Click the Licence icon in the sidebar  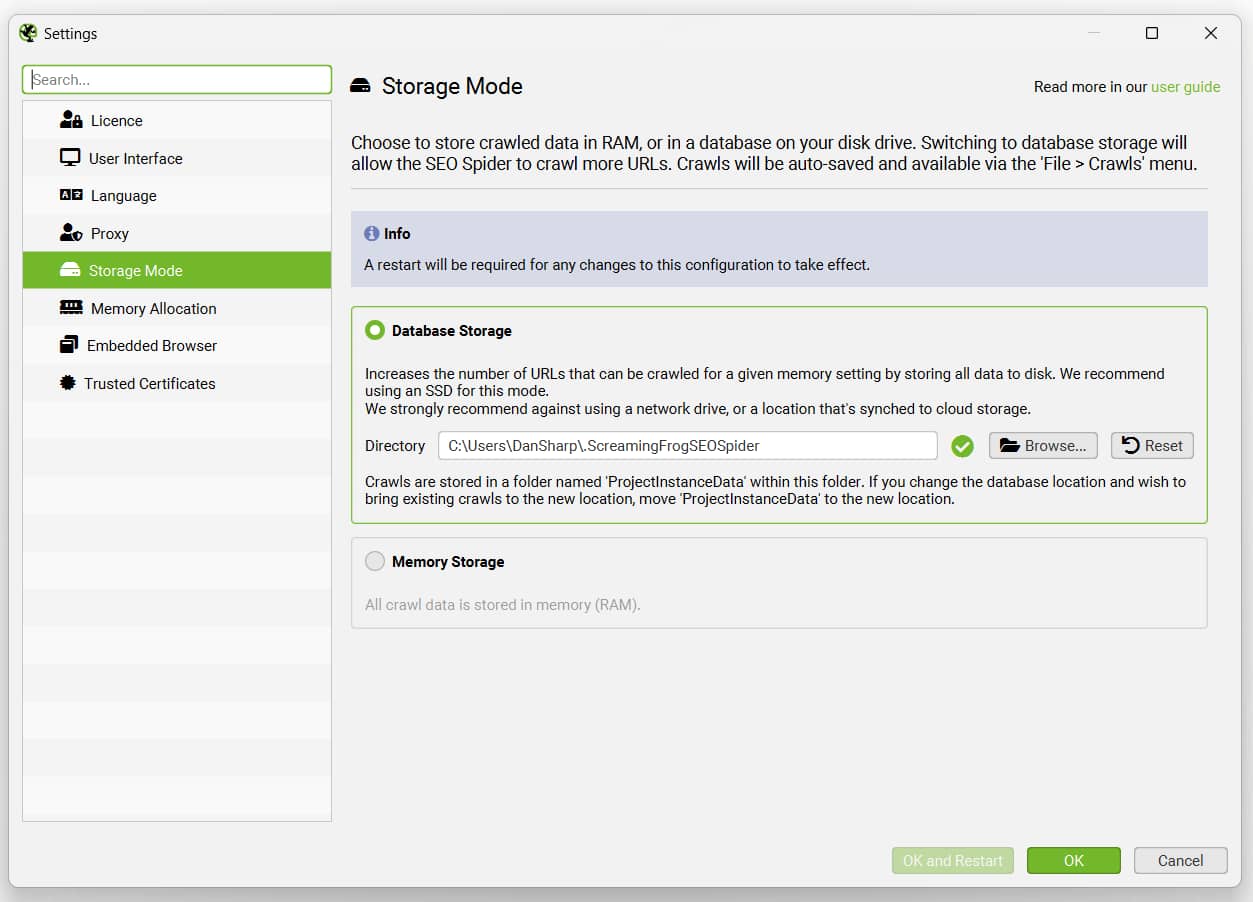pos(71,121)
